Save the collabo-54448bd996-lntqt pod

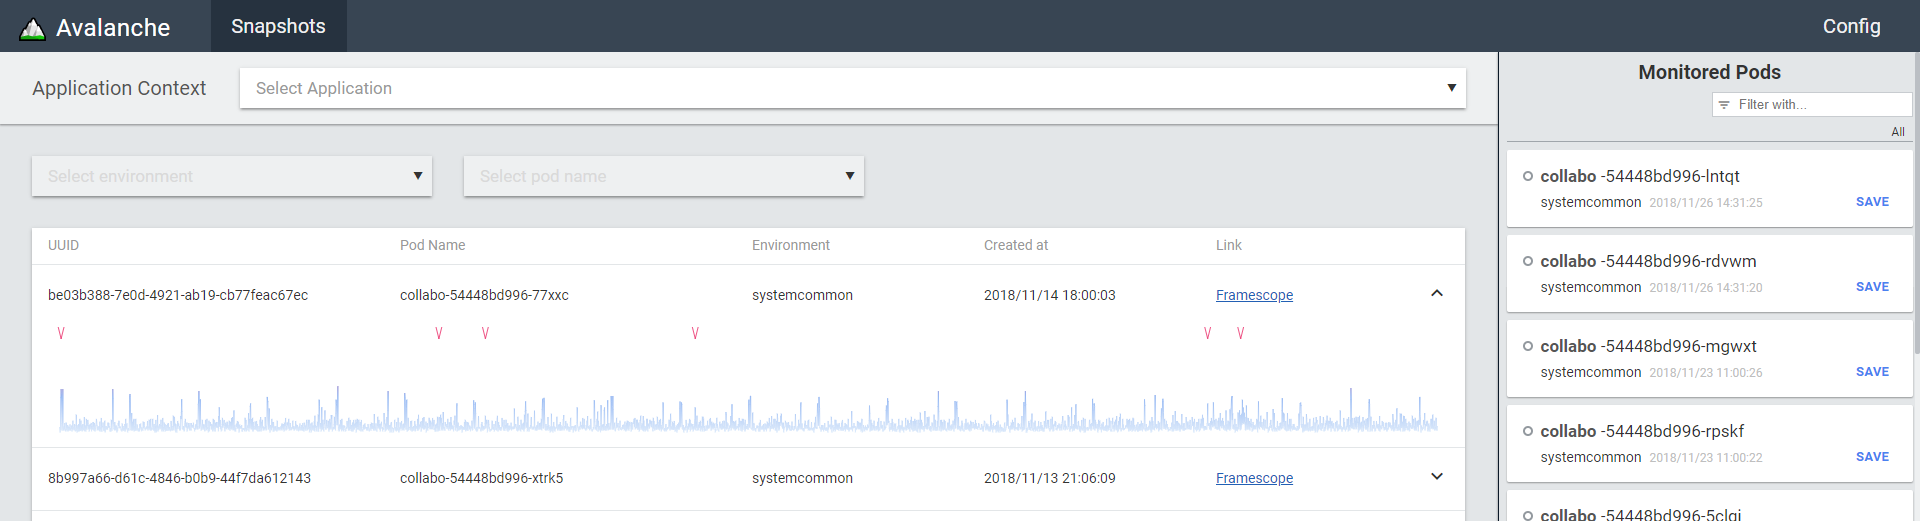[1872, 202]
